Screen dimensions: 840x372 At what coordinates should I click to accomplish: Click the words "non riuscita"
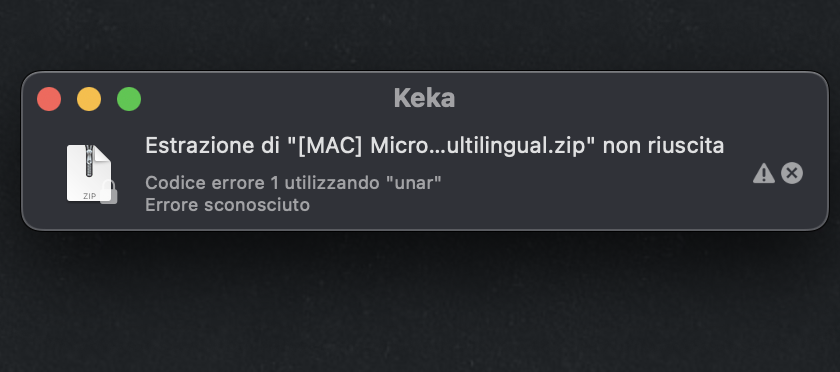click(663, 145)
